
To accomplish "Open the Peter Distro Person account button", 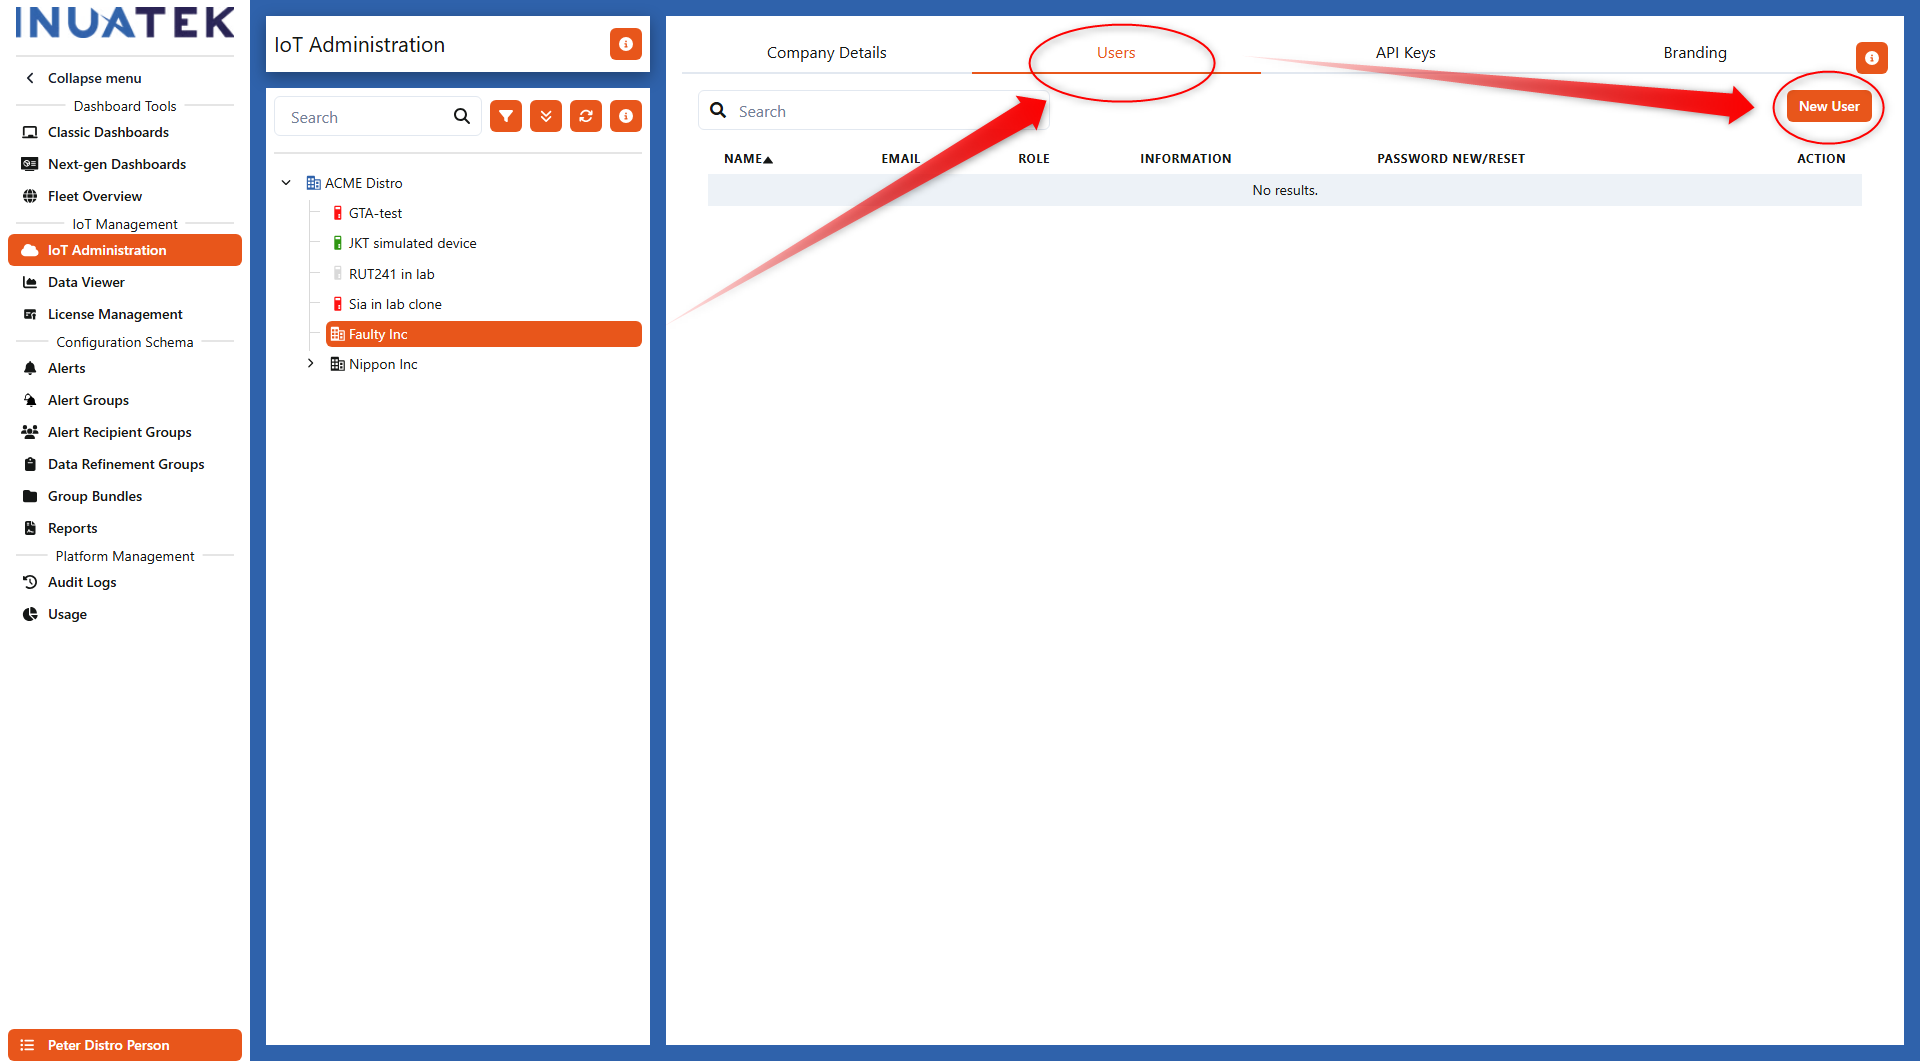I will coord(124,1044).
